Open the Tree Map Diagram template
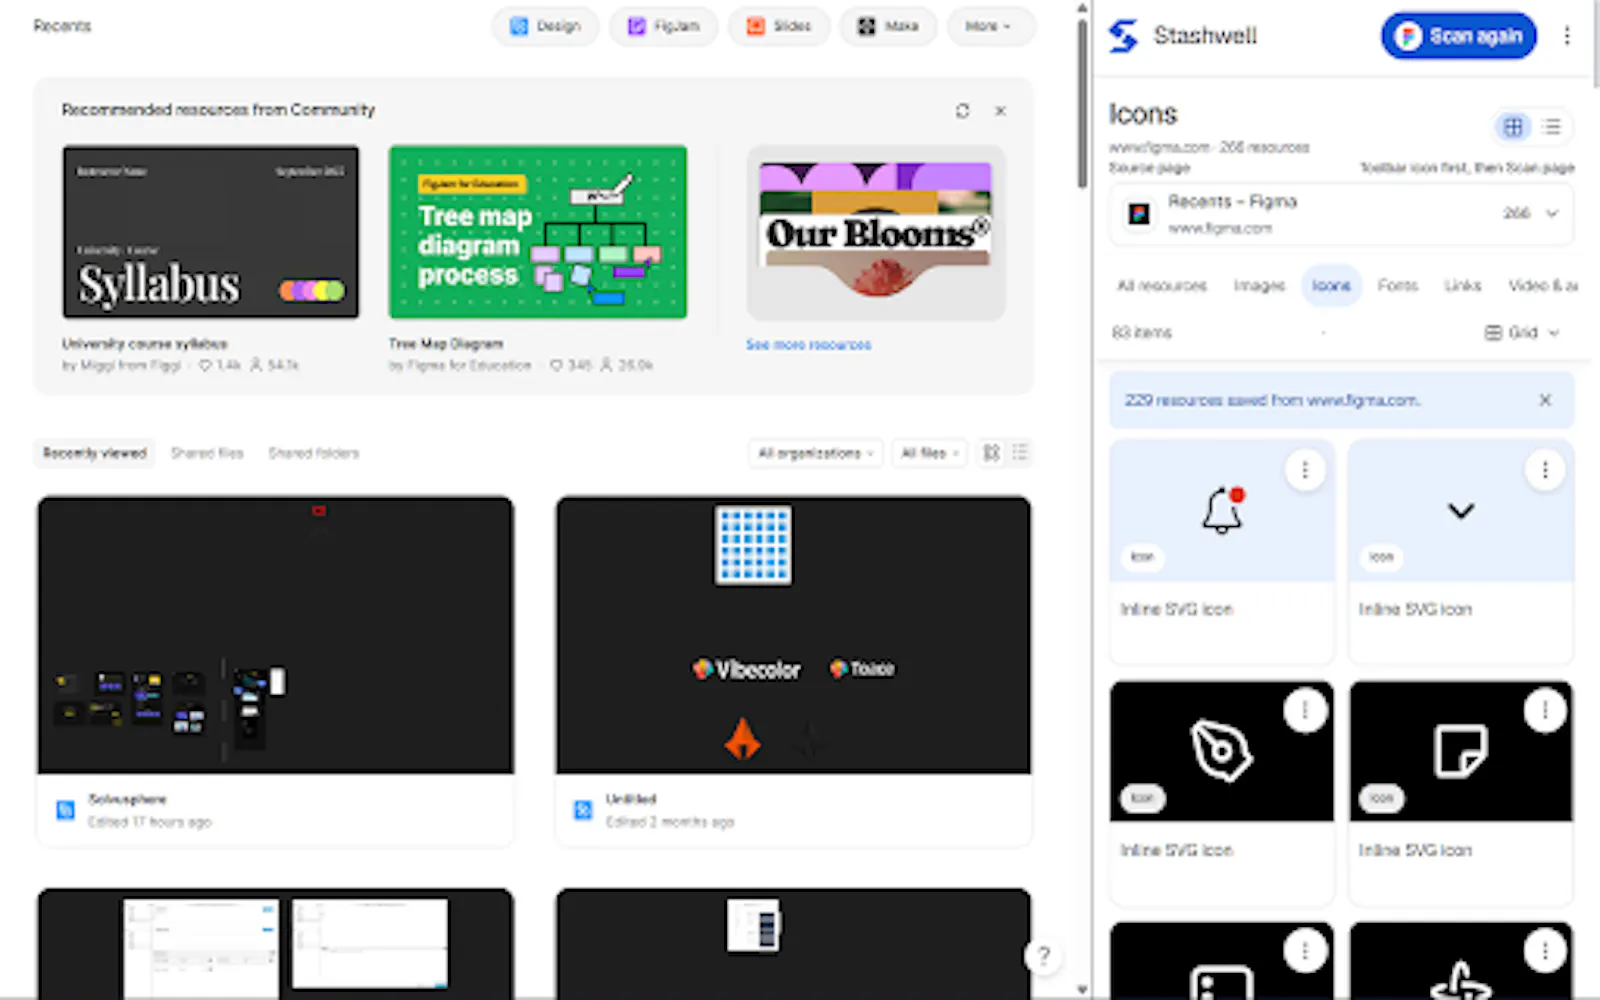 coord(538,232)
